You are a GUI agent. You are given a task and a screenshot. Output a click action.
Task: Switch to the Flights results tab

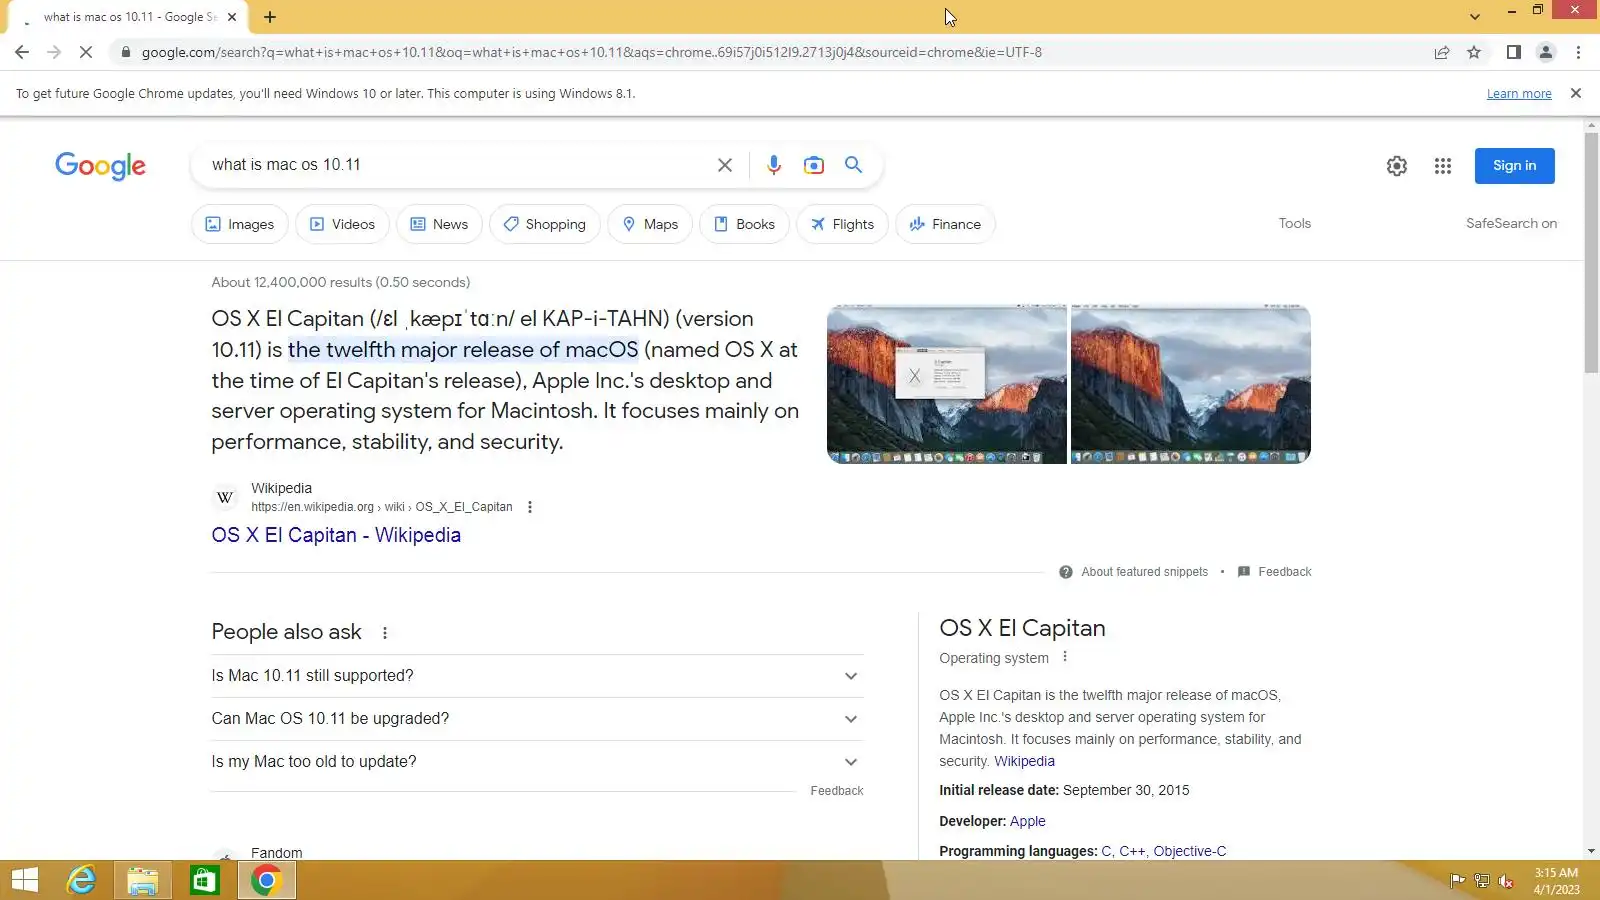pyautogui.click(x=843, y=224)
